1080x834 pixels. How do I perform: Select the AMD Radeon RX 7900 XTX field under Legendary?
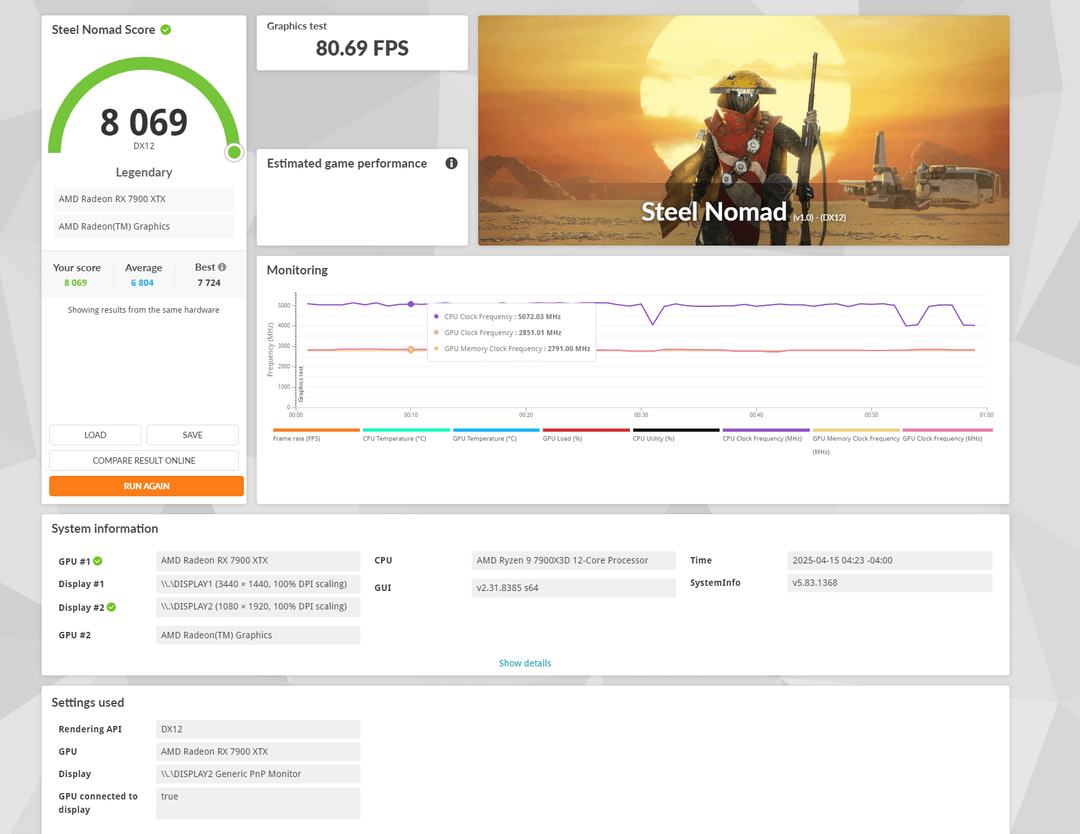pos(144,199)
